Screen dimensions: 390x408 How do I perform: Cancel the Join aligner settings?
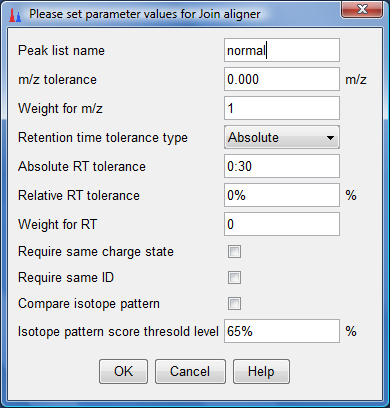(190, 371)
